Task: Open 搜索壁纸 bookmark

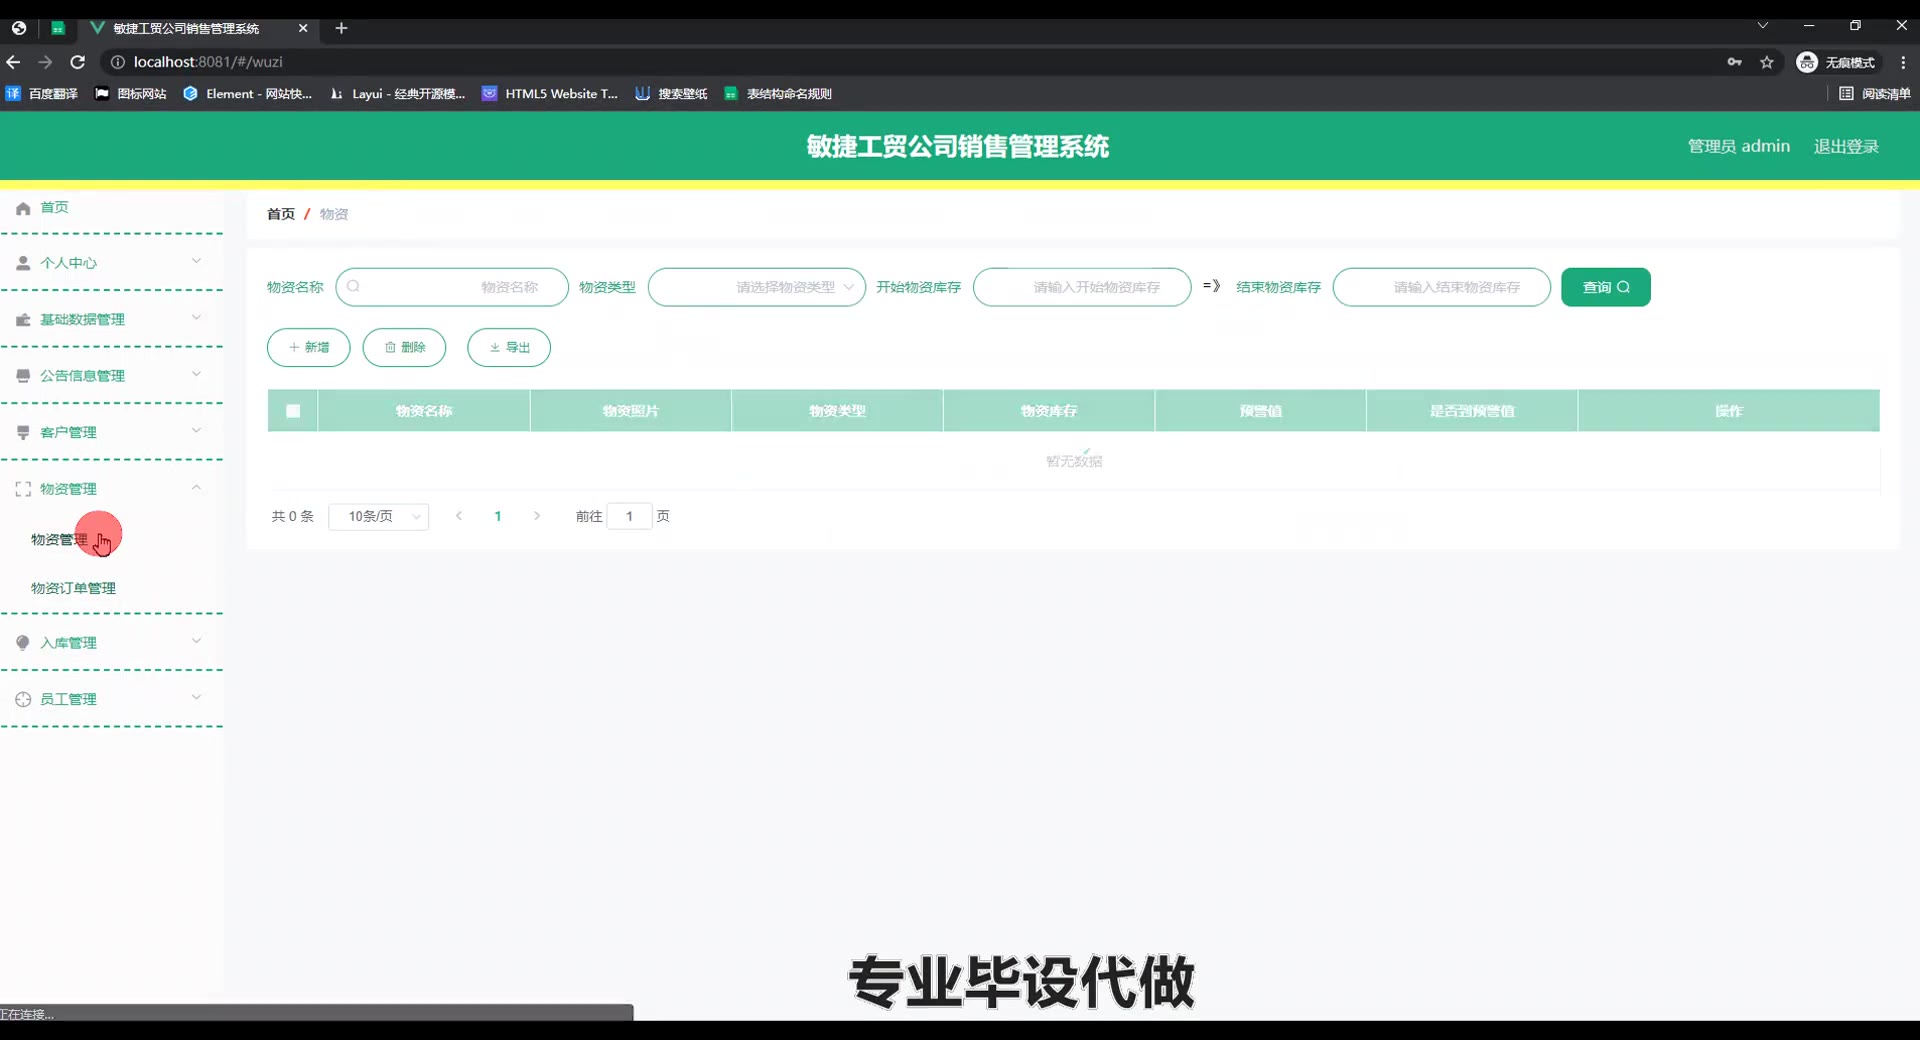Action: point(671,94)
